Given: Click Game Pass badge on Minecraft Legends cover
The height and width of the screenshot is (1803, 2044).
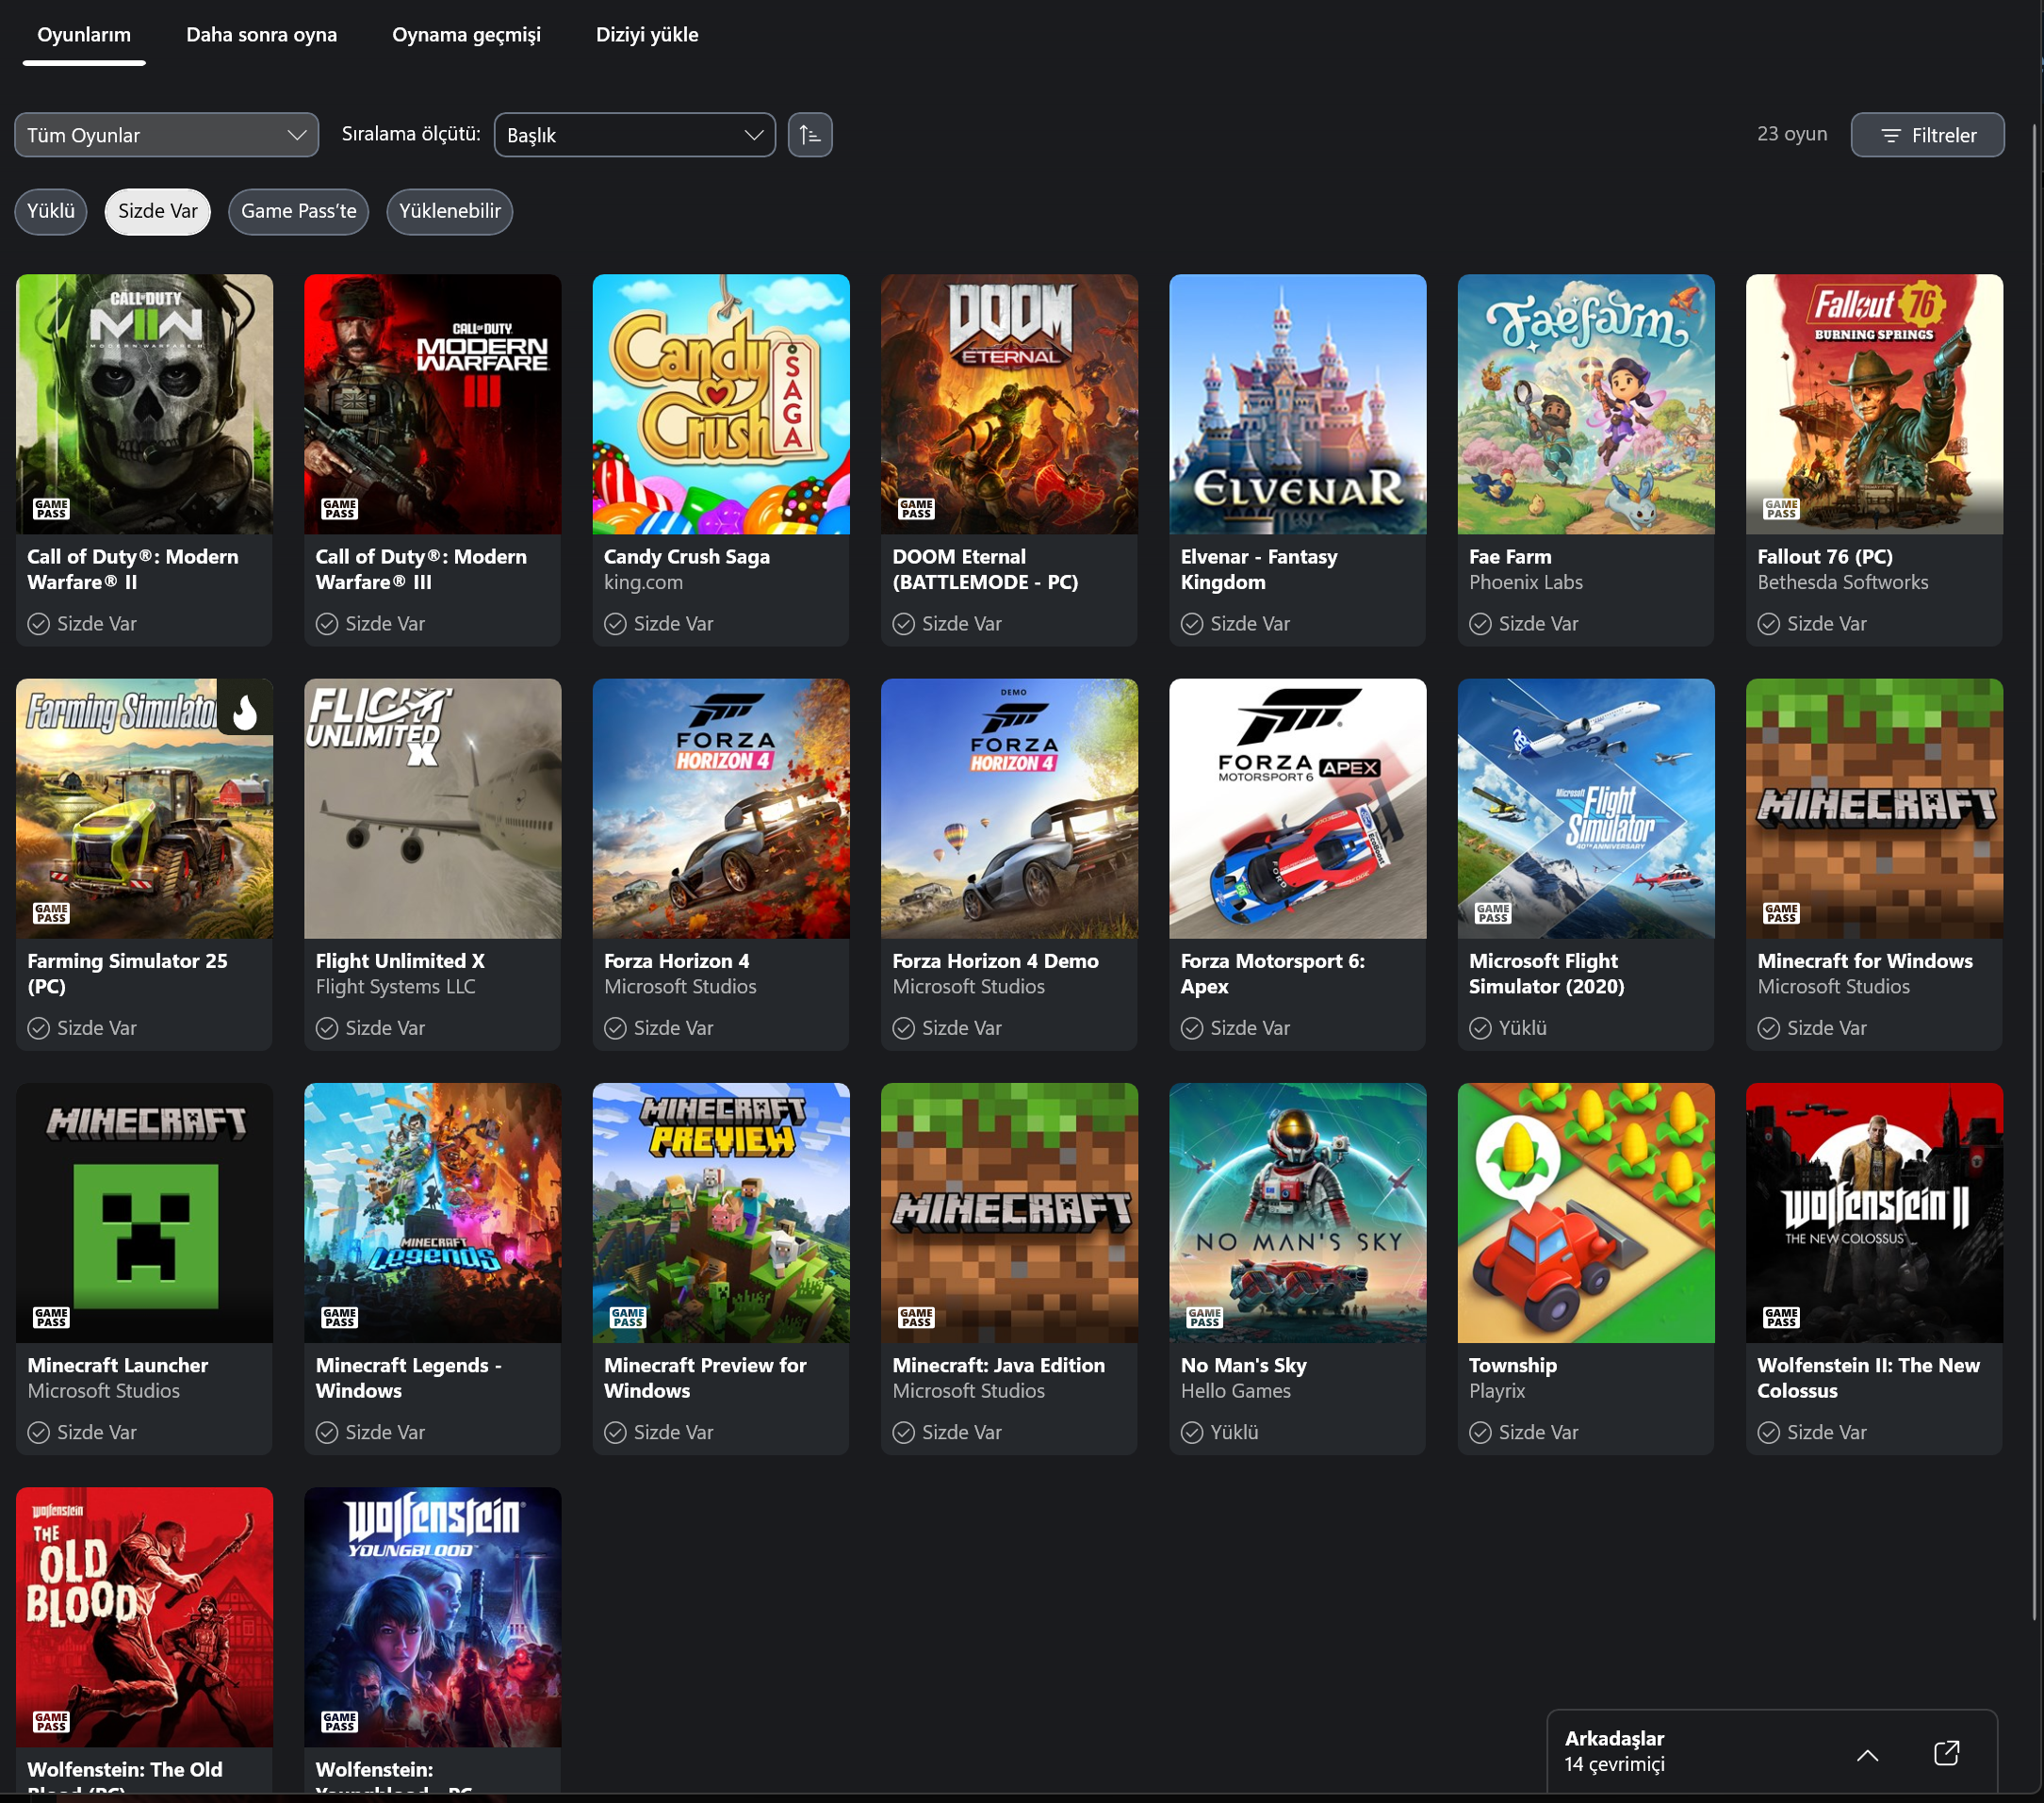Looking at the screenshot, I should pos(339,1317).
